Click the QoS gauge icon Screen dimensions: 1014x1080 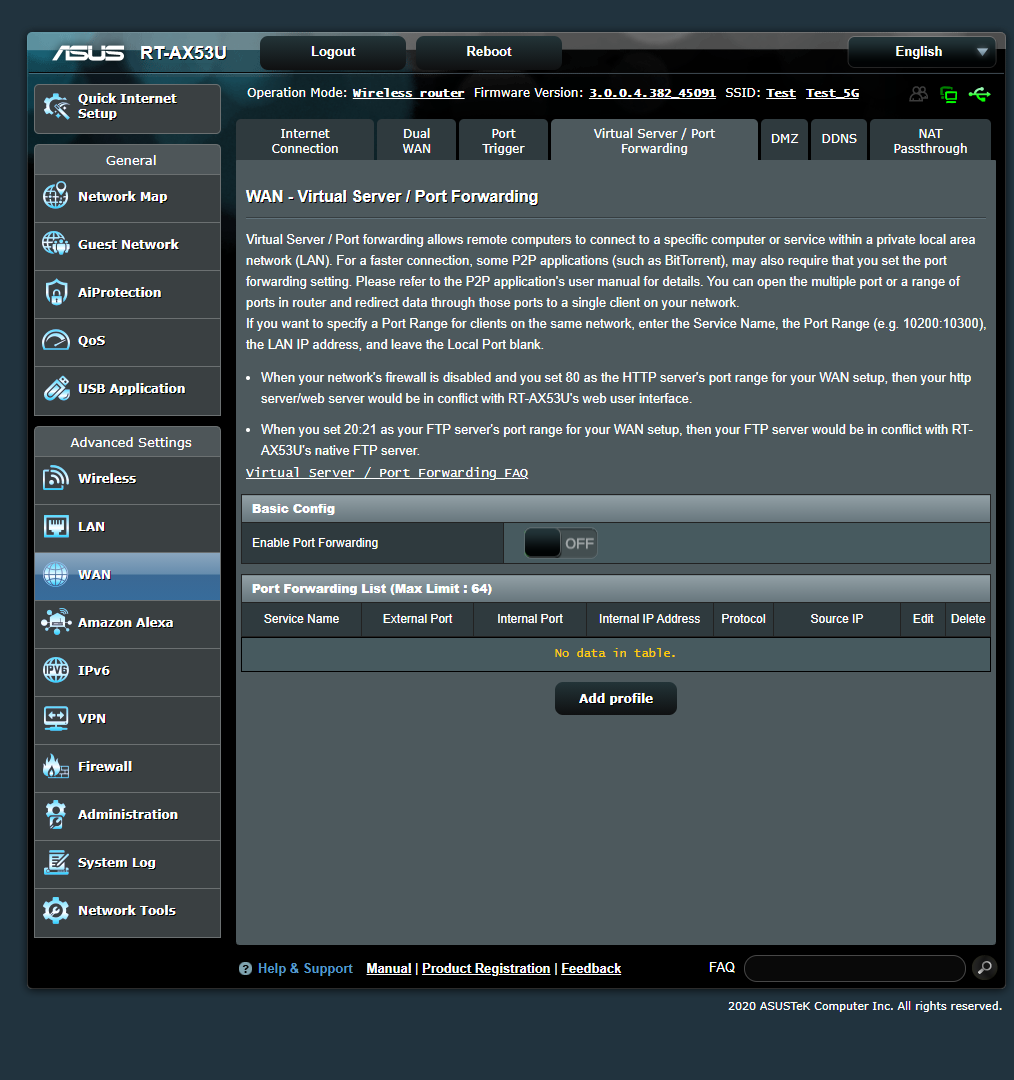56,340
